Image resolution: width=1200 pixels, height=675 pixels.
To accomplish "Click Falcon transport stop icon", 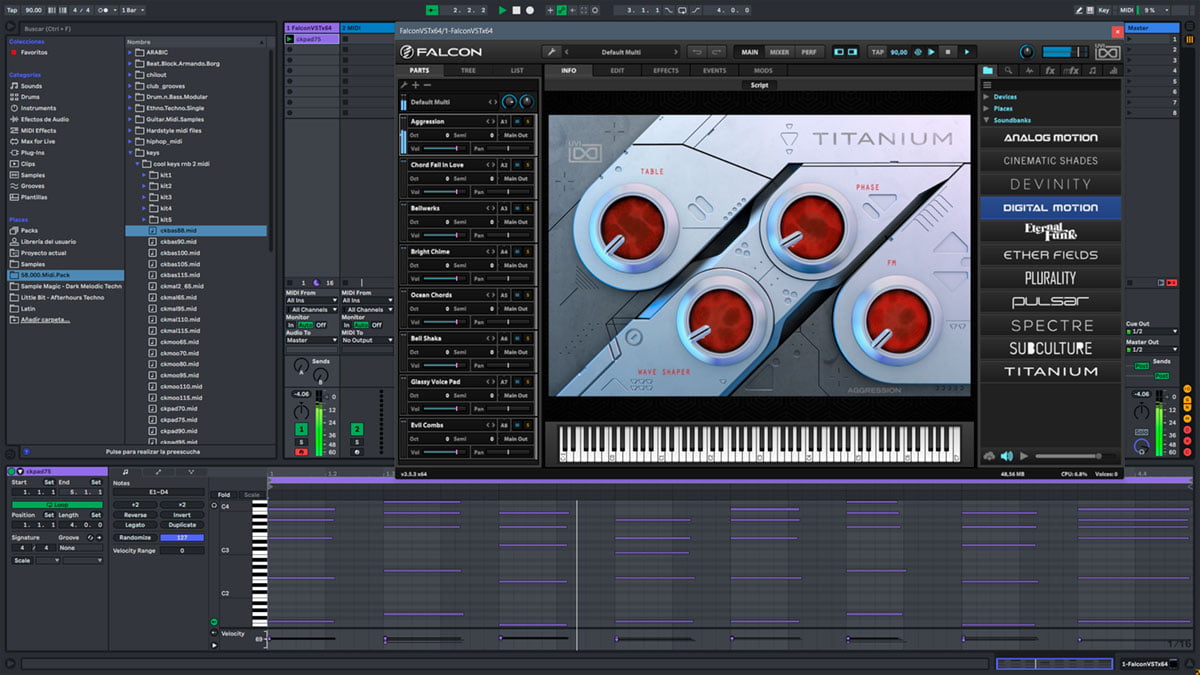I will click(x=948, y=52).
